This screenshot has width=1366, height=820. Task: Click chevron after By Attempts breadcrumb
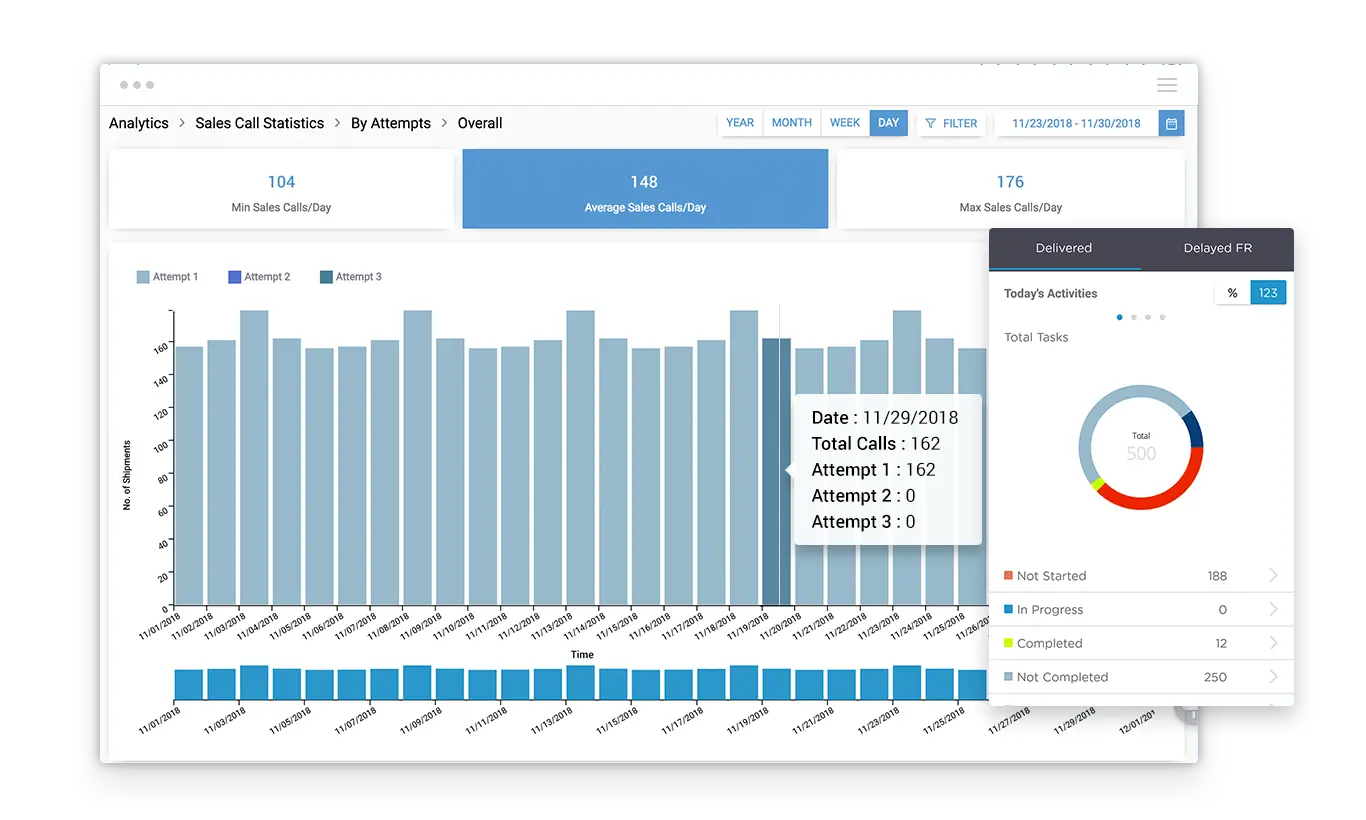point(445,123)
